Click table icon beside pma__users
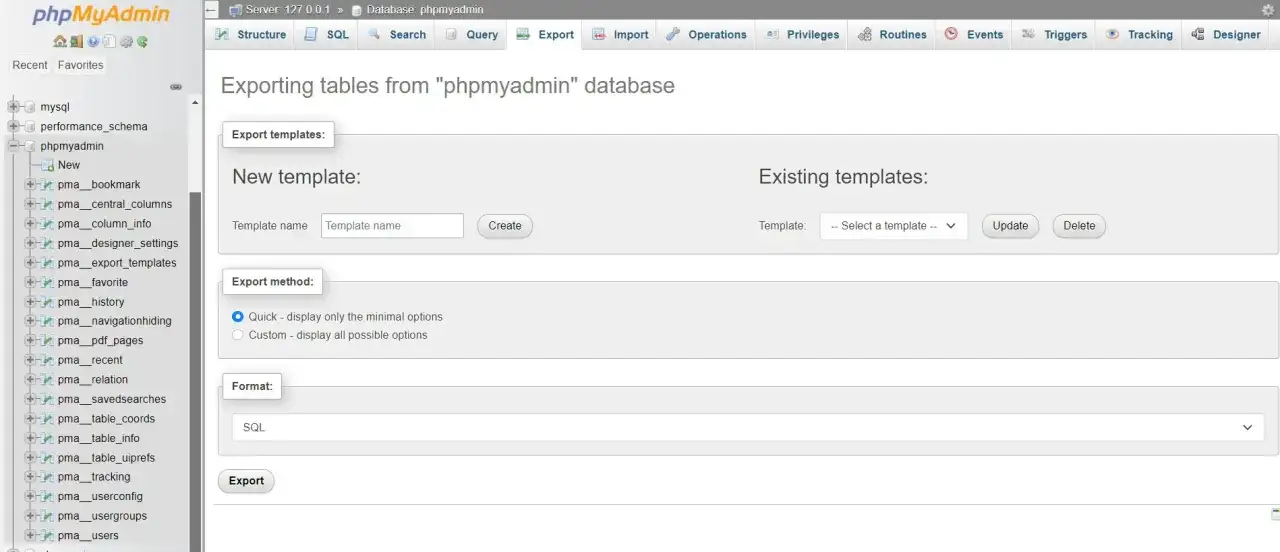 point(47,536)
